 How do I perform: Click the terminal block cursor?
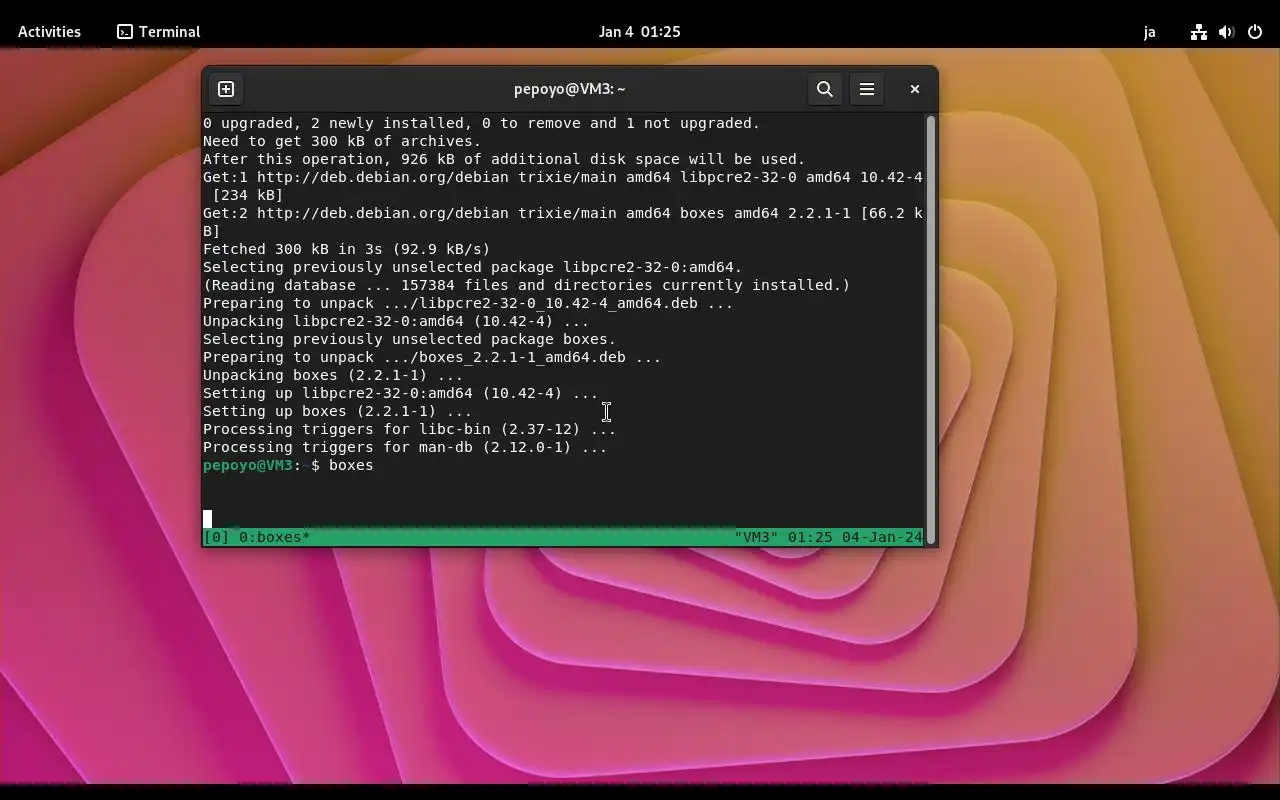pos(207,519)
